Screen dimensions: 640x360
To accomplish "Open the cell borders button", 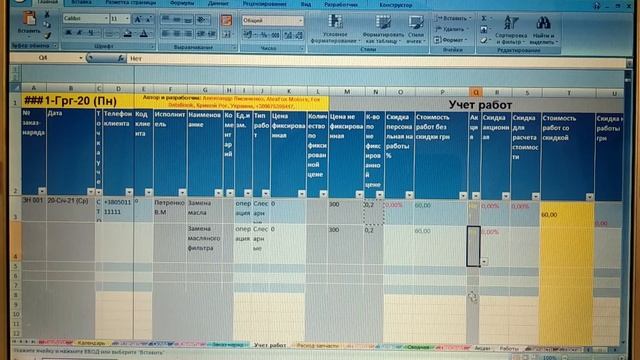I will click(109, 33).
